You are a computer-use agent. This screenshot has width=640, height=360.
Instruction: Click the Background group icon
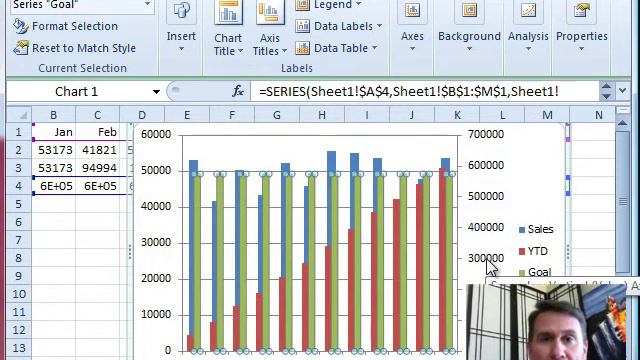(x=469, y=11)
